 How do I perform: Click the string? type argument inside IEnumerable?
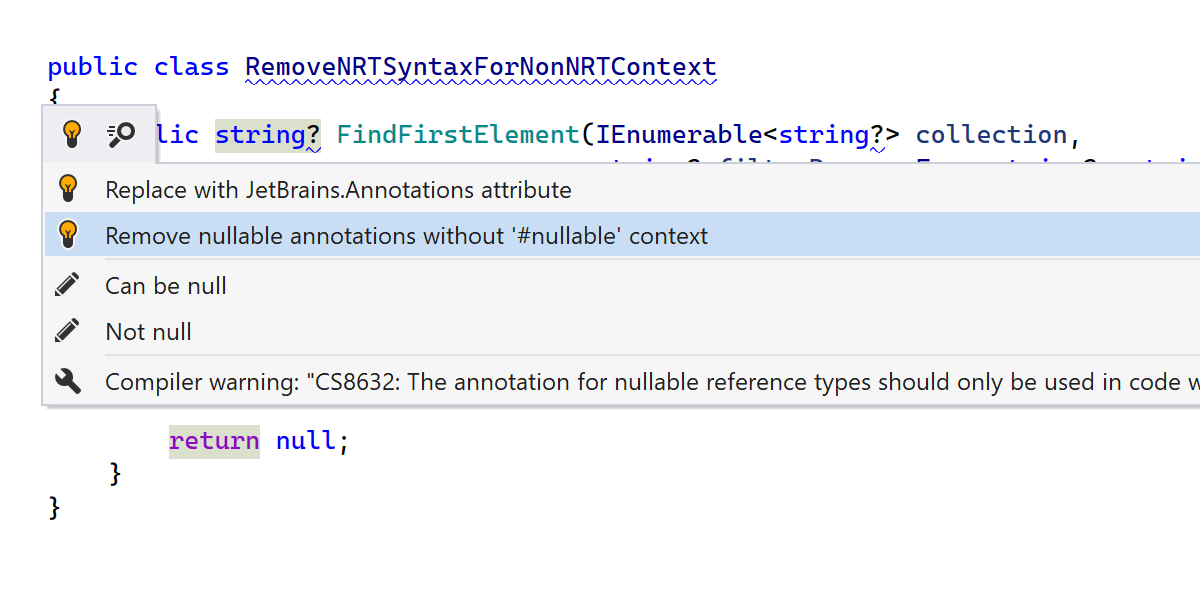coord(830,135)
